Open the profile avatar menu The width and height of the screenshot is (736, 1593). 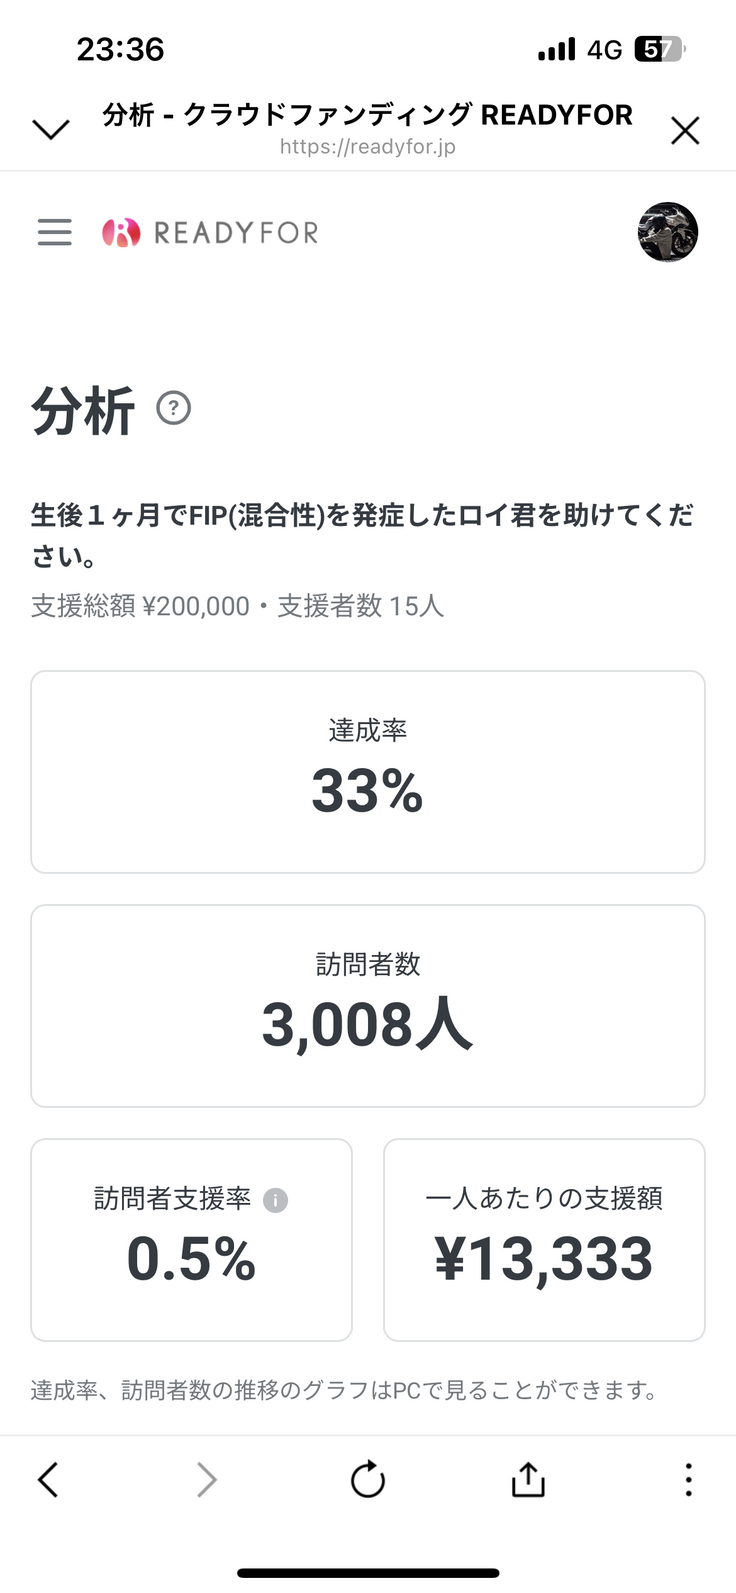[668, 232]
